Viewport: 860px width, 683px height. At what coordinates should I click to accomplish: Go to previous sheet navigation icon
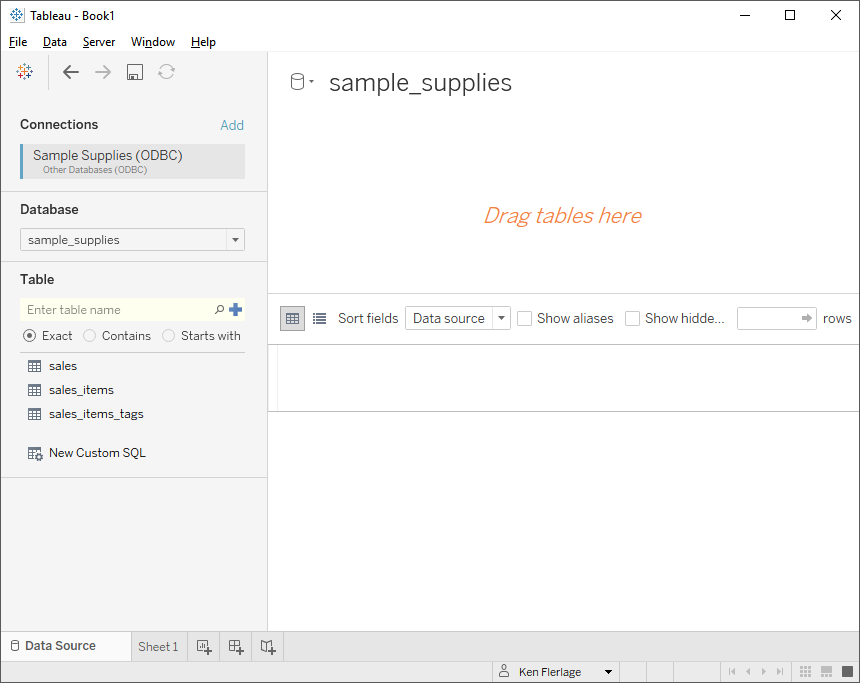[x=748, y=671]
